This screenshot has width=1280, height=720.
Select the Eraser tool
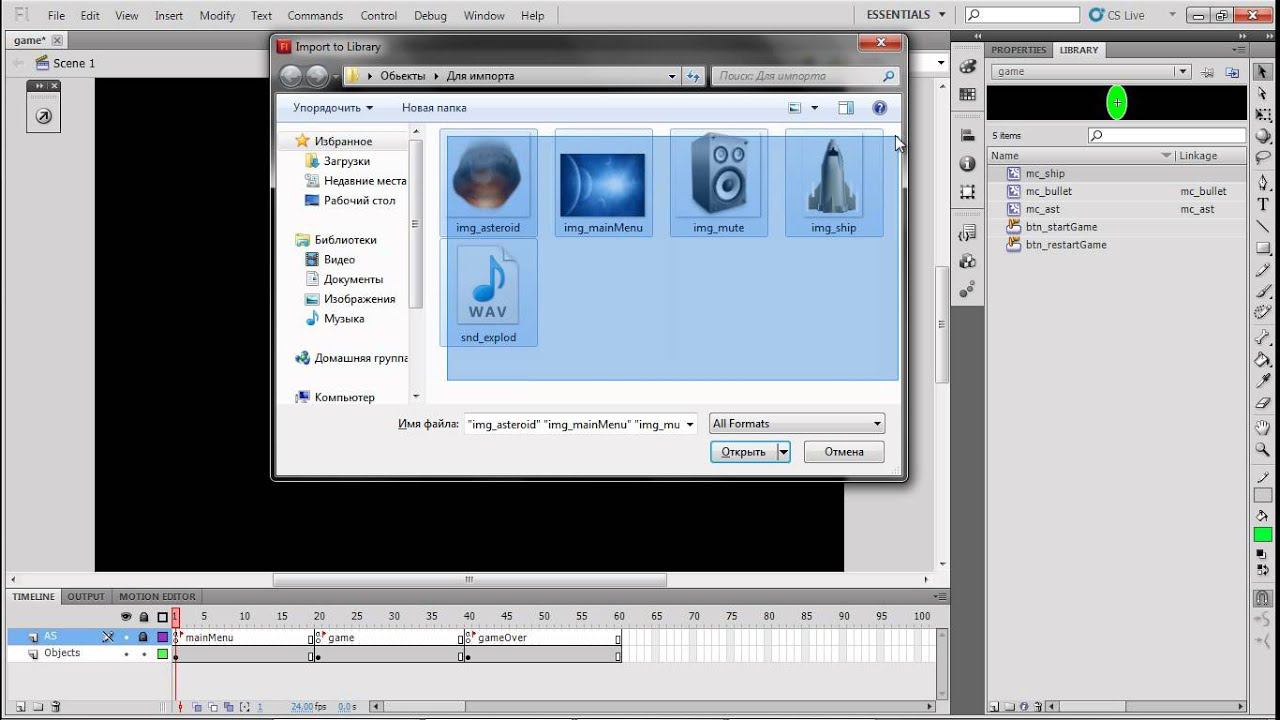pyautogui.click(x=1263, y=403)
